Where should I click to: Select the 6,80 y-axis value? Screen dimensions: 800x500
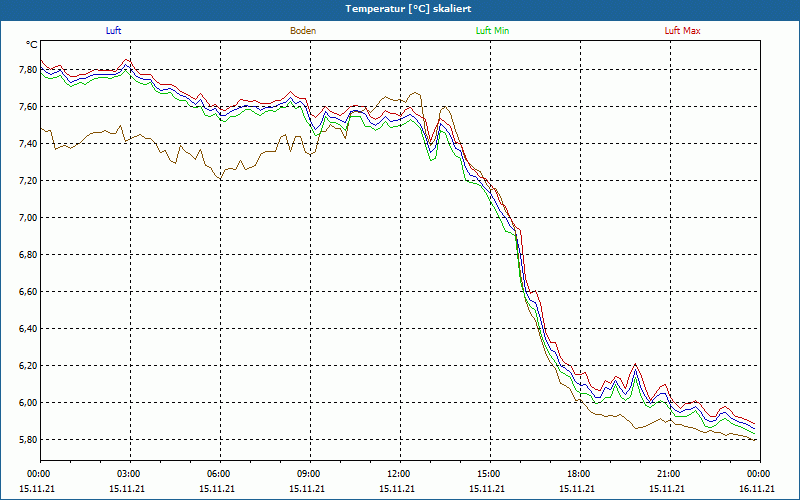coord(28,255)
